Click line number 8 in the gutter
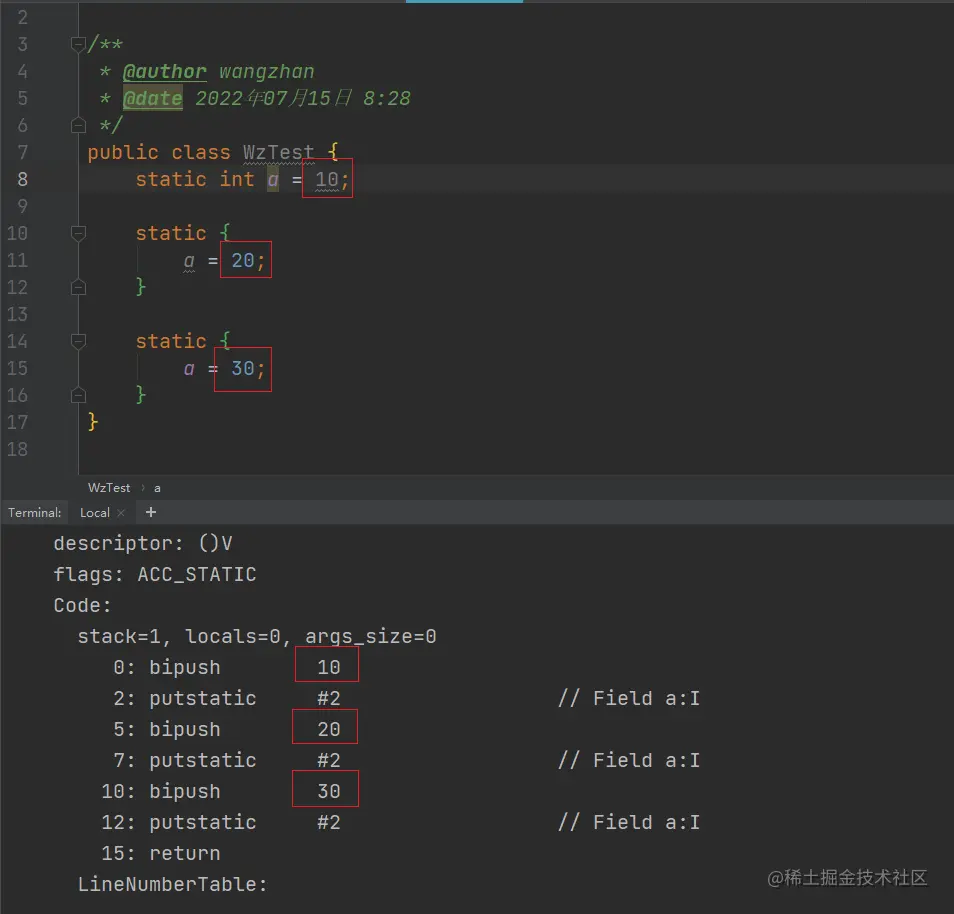 click(23, 180)
